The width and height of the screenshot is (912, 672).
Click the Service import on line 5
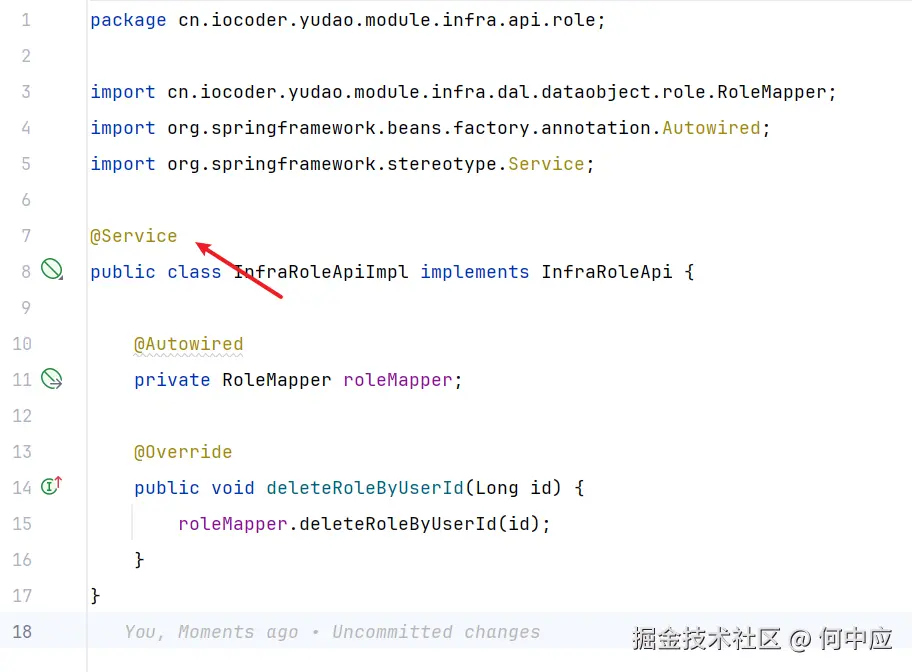[x=546, y=164]
